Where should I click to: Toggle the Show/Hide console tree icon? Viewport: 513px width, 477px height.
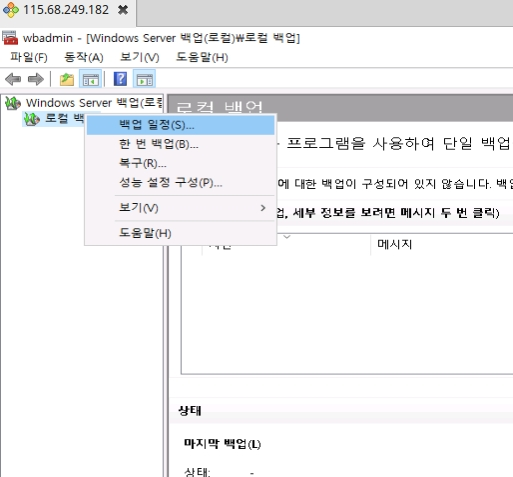tap(90, 79)
